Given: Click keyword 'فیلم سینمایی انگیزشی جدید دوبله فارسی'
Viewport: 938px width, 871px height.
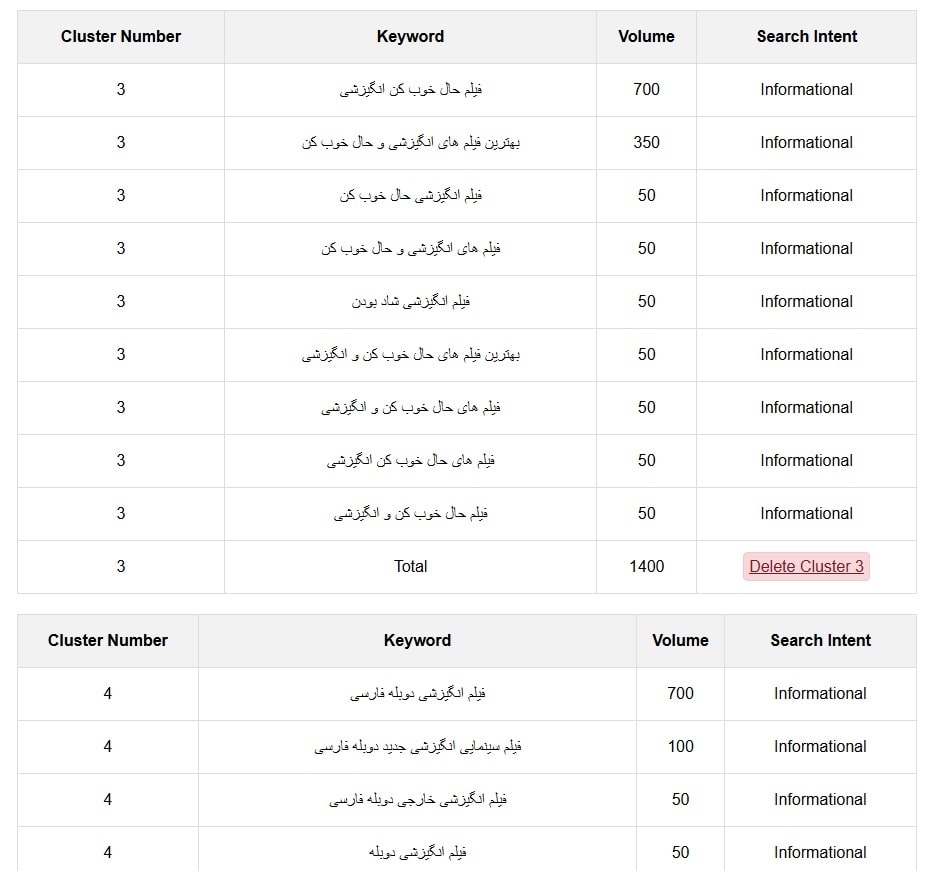Looking at the screenshot, I should [x=417, y=747].
